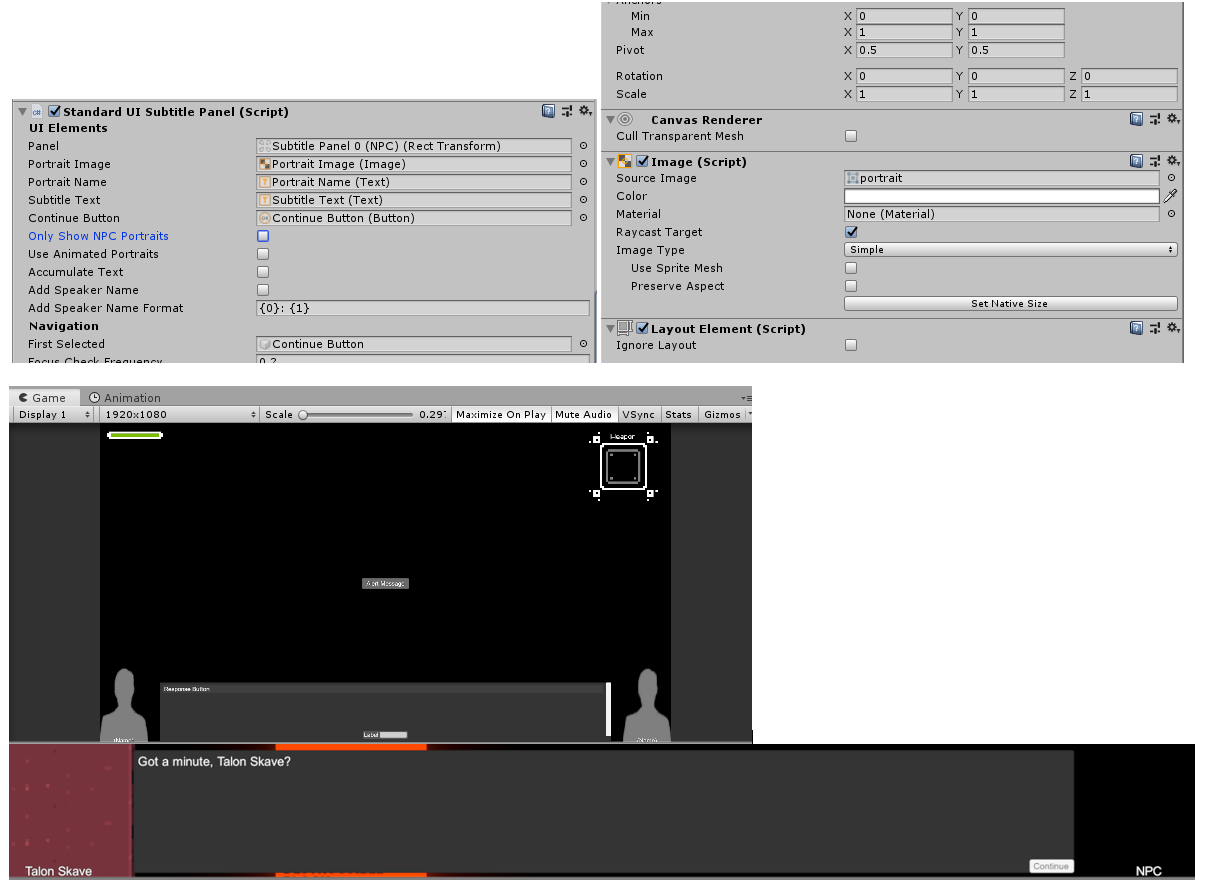The width and height of the screenshot is (1209, 892).
Task: Enable Add Speaker Name checkbox
Action: tap(263, 290)
